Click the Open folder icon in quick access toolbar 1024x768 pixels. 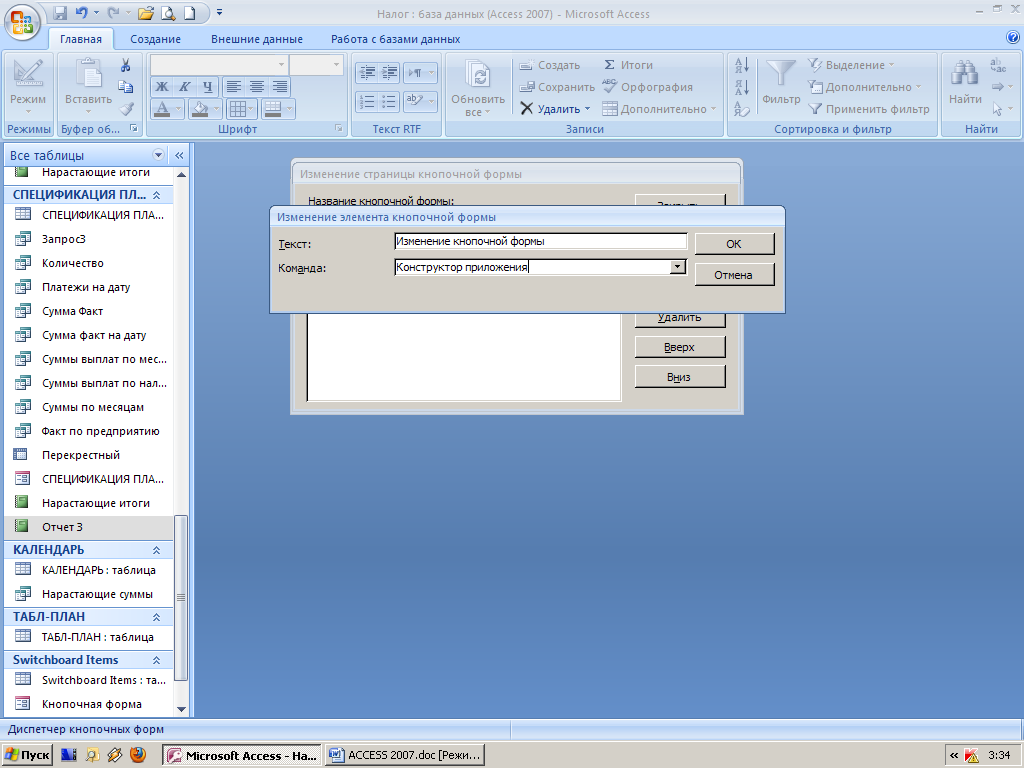(146, 12)
